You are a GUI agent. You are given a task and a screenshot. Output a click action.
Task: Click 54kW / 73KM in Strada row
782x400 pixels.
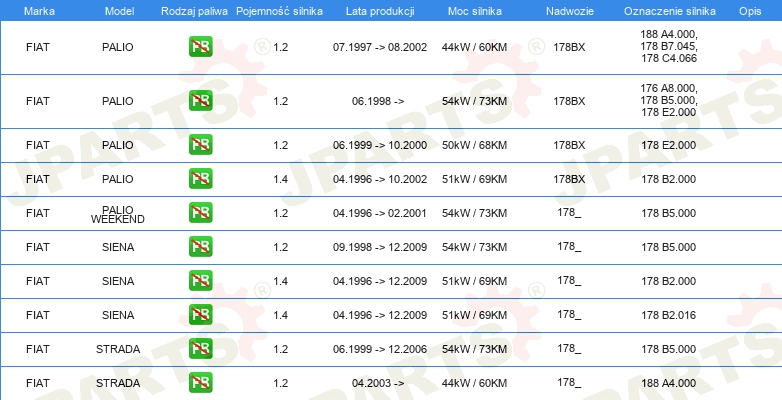click(x=474, y=349)
